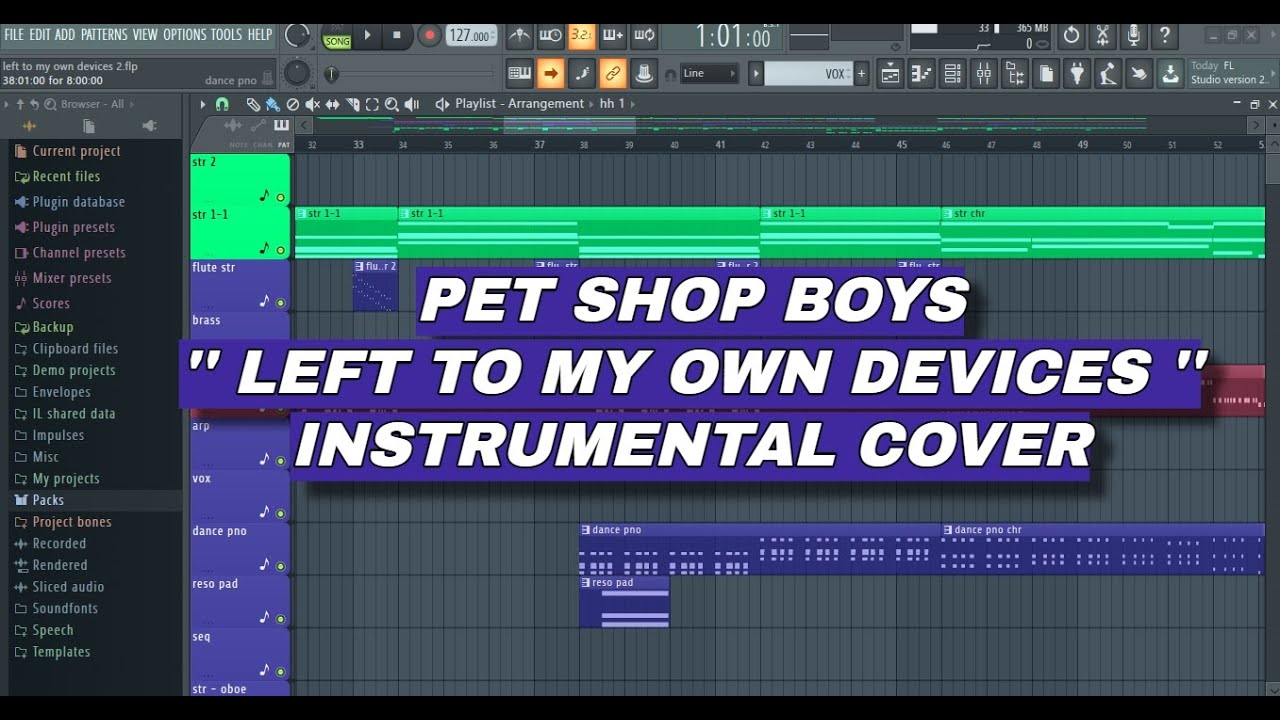Open the EDIT menu
The height and width of the screenshot is (720, 1280).
pos(40,35)
